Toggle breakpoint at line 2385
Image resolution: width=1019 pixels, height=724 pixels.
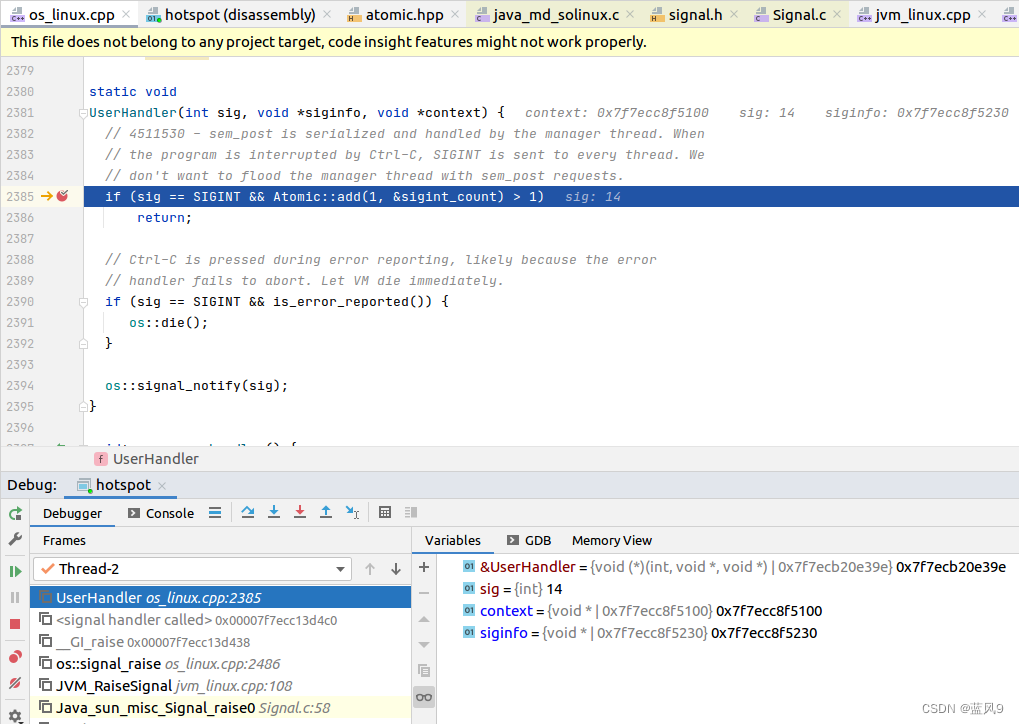click(62, 196)
